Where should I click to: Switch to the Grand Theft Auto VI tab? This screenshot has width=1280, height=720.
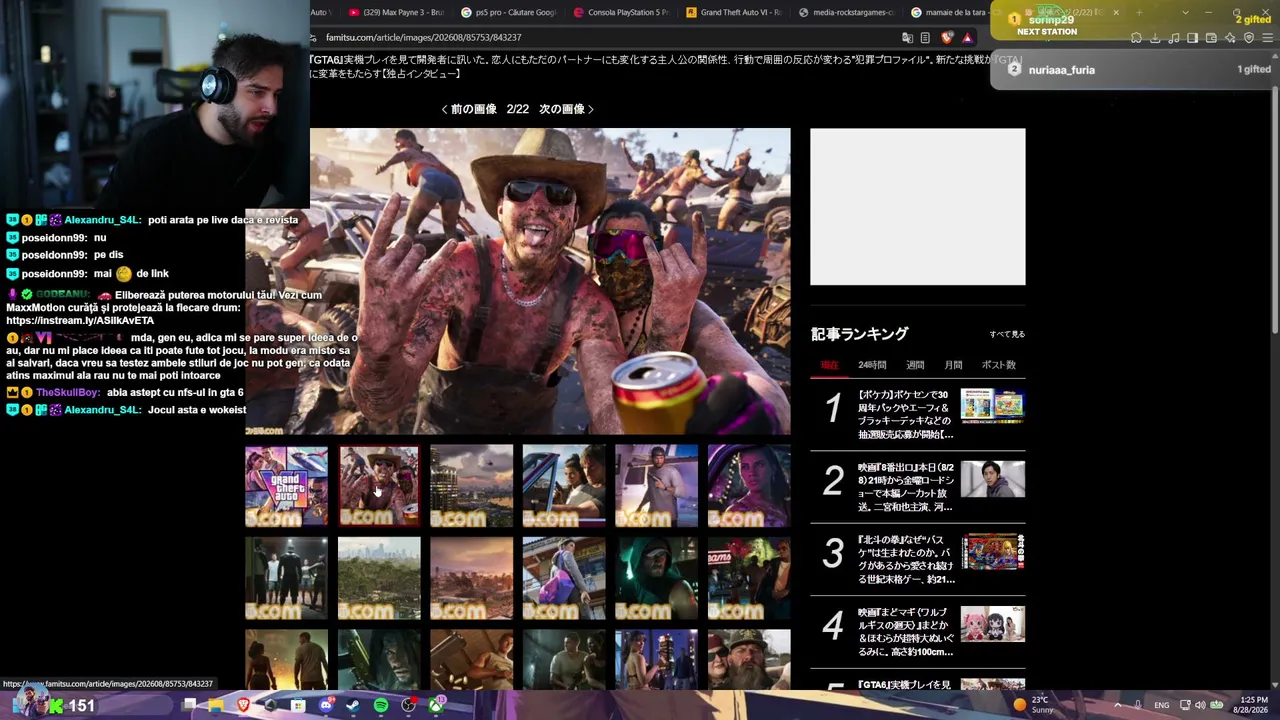(x=735, y=12)
